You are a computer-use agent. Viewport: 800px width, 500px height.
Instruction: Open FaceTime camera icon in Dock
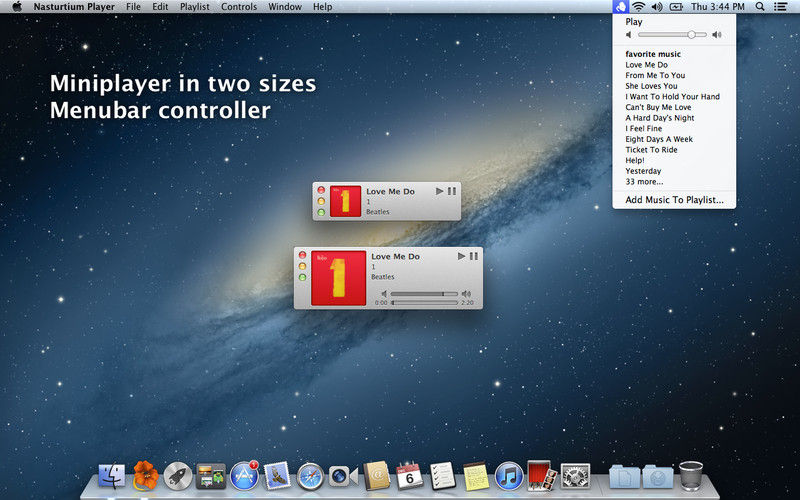[x=343, y=477]
